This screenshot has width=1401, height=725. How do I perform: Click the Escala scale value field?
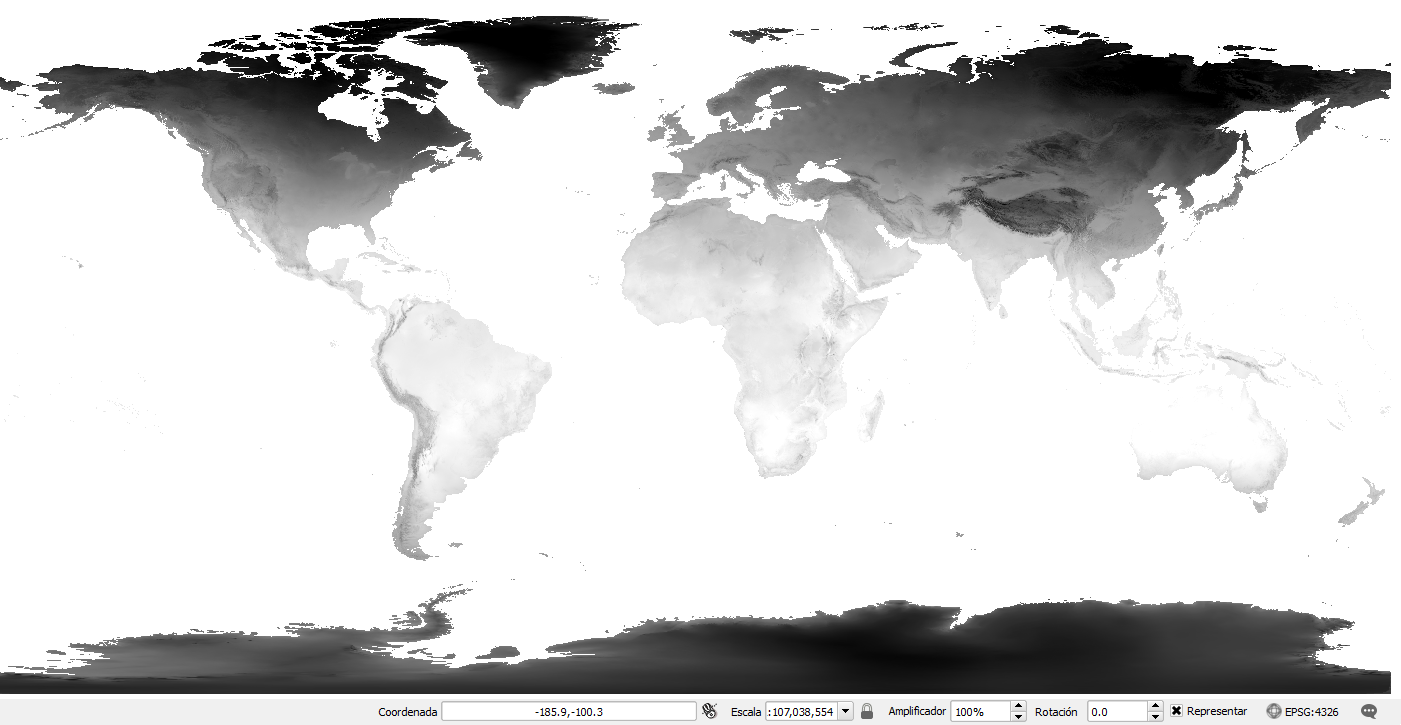(801, 711)
